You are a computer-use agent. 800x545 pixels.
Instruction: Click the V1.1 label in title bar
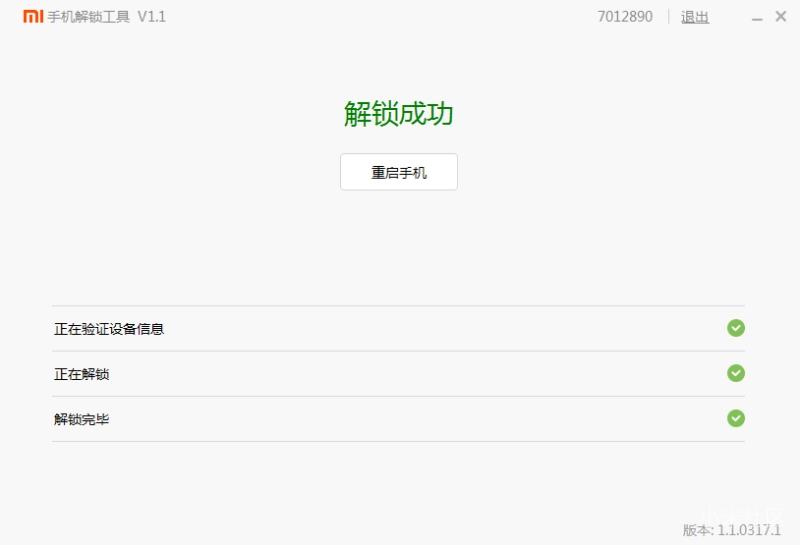click(152, 17)
